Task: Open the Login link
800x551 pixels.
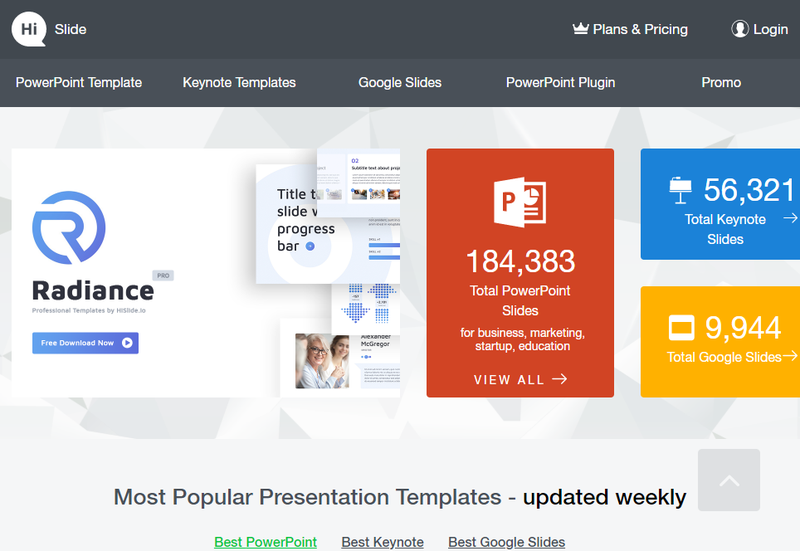Action: coord(770,30)
